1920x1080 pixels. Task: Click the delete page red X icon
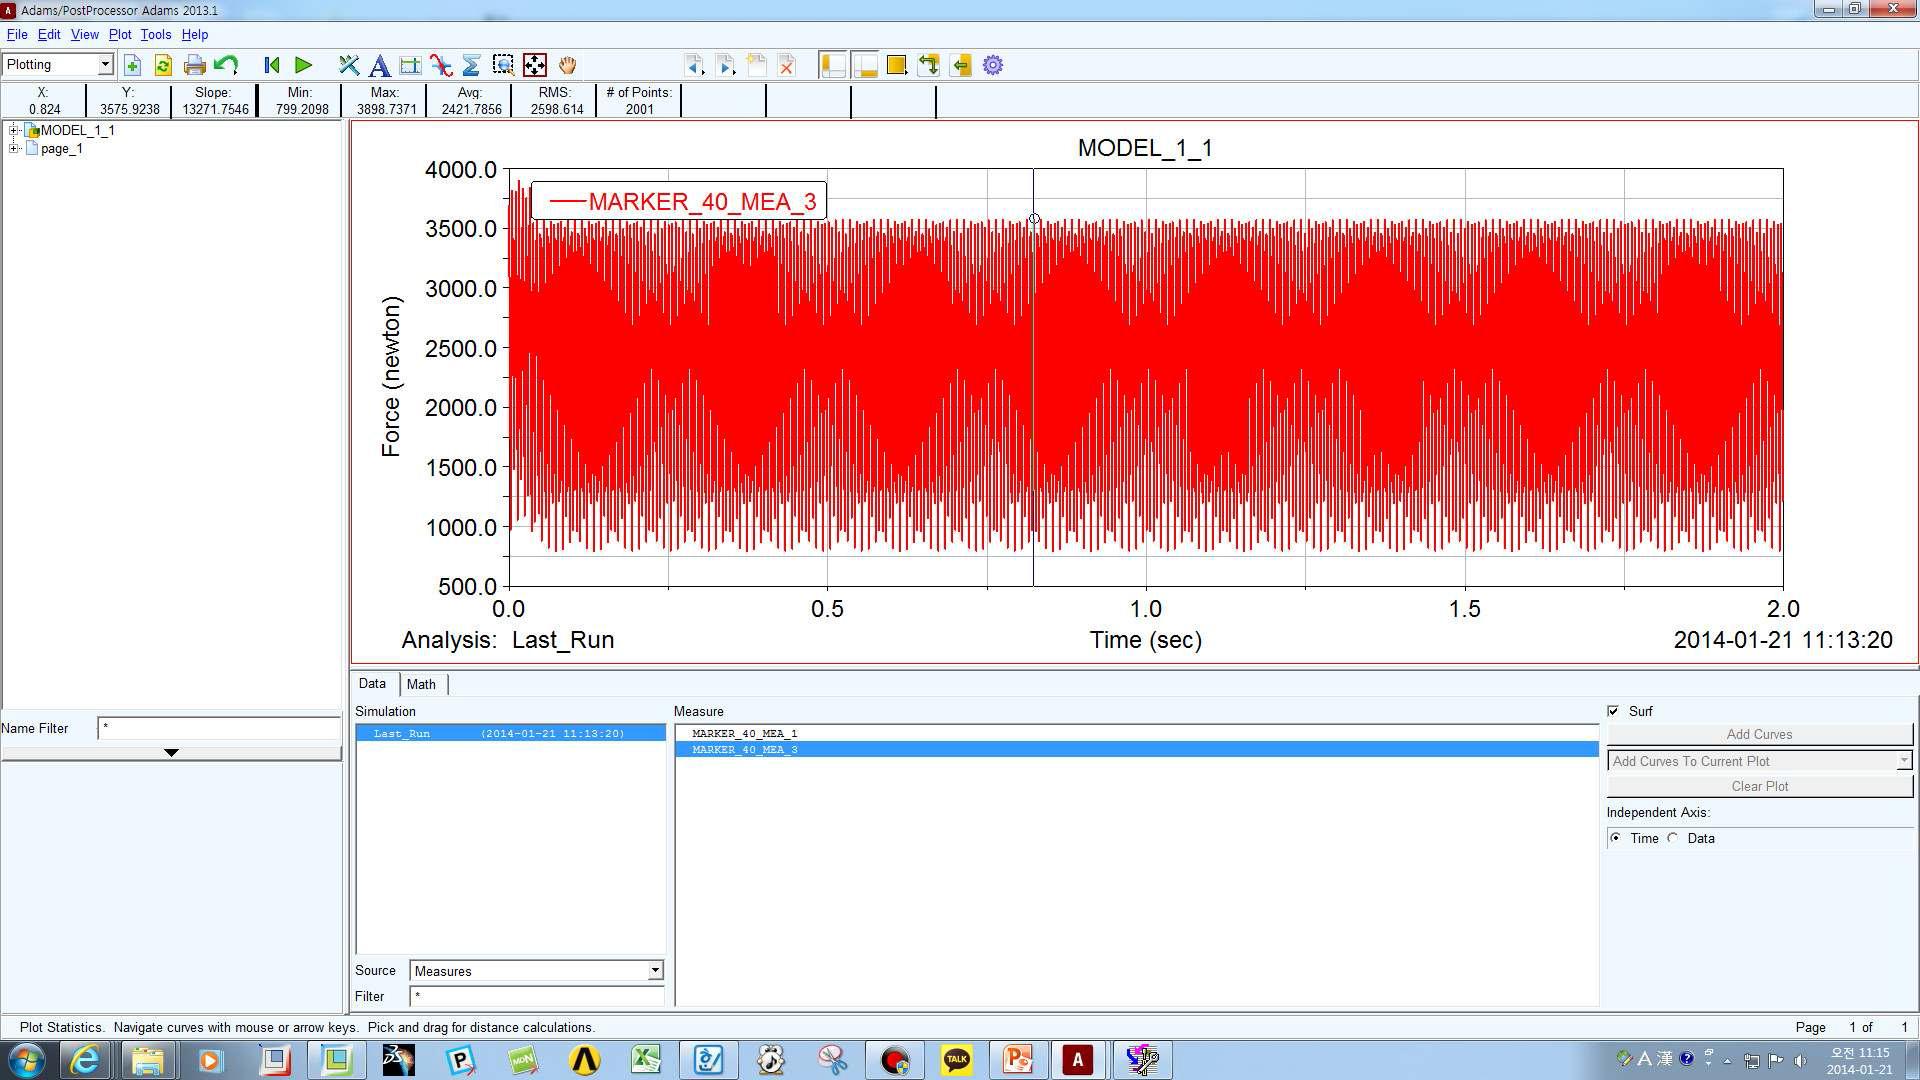787,66
